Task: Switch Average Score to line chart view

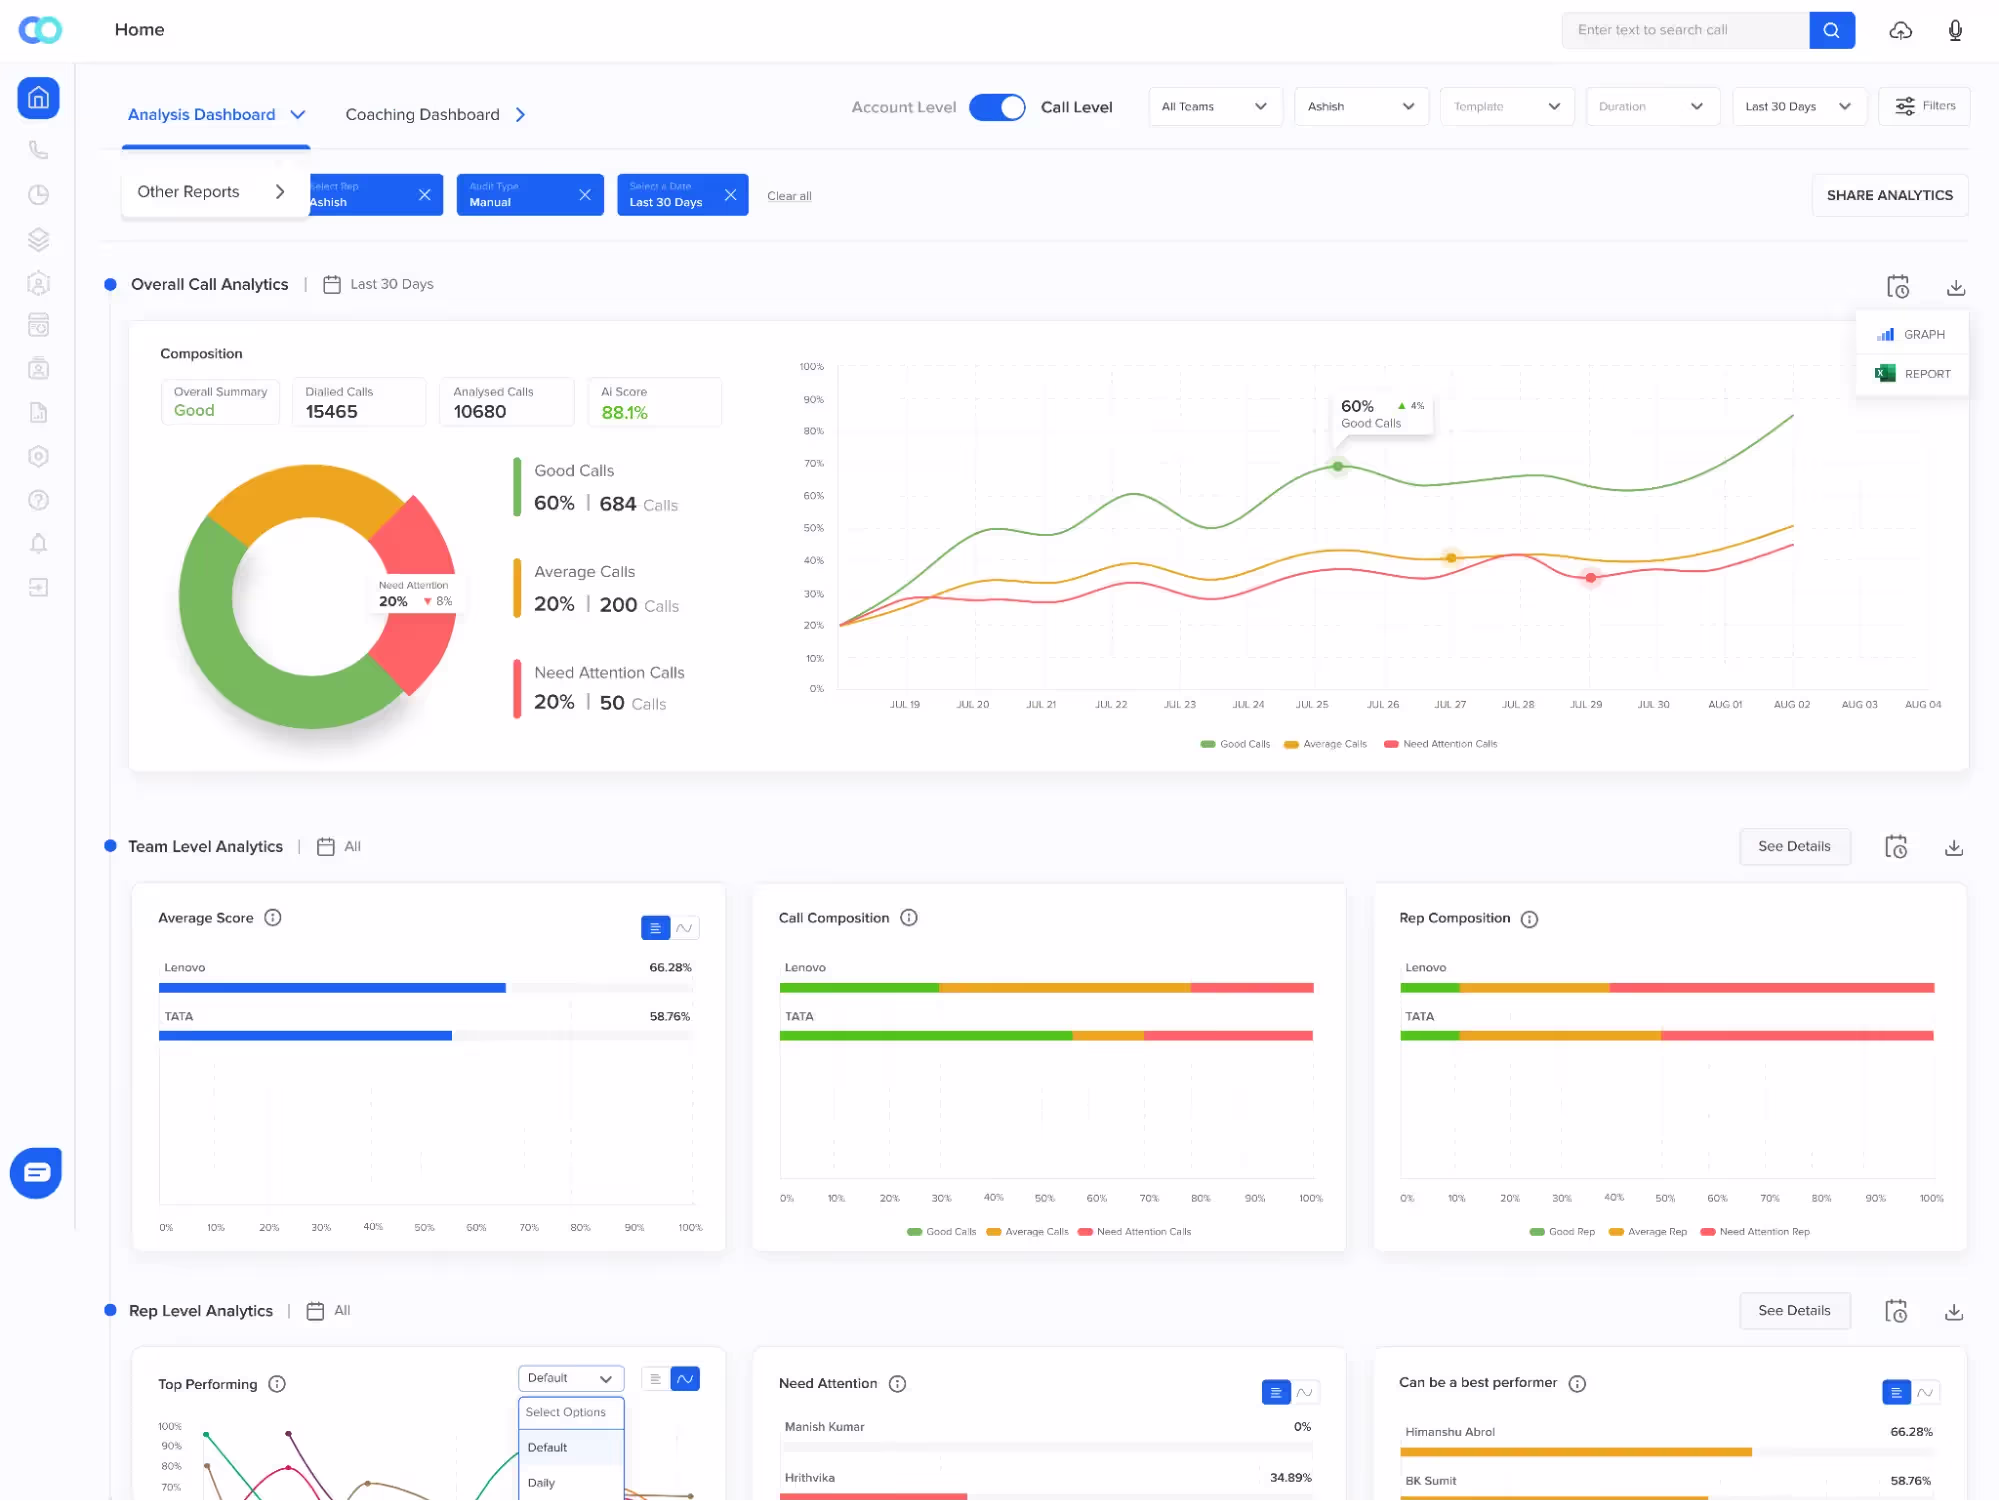Action: [x=684, y=928]
